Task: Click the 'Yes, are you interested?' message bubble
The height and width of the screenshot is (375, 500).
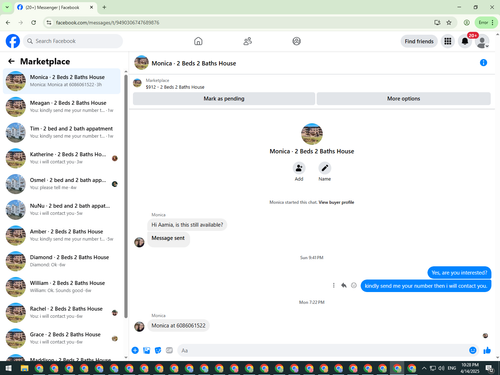Action: click(x=459, y=273)
